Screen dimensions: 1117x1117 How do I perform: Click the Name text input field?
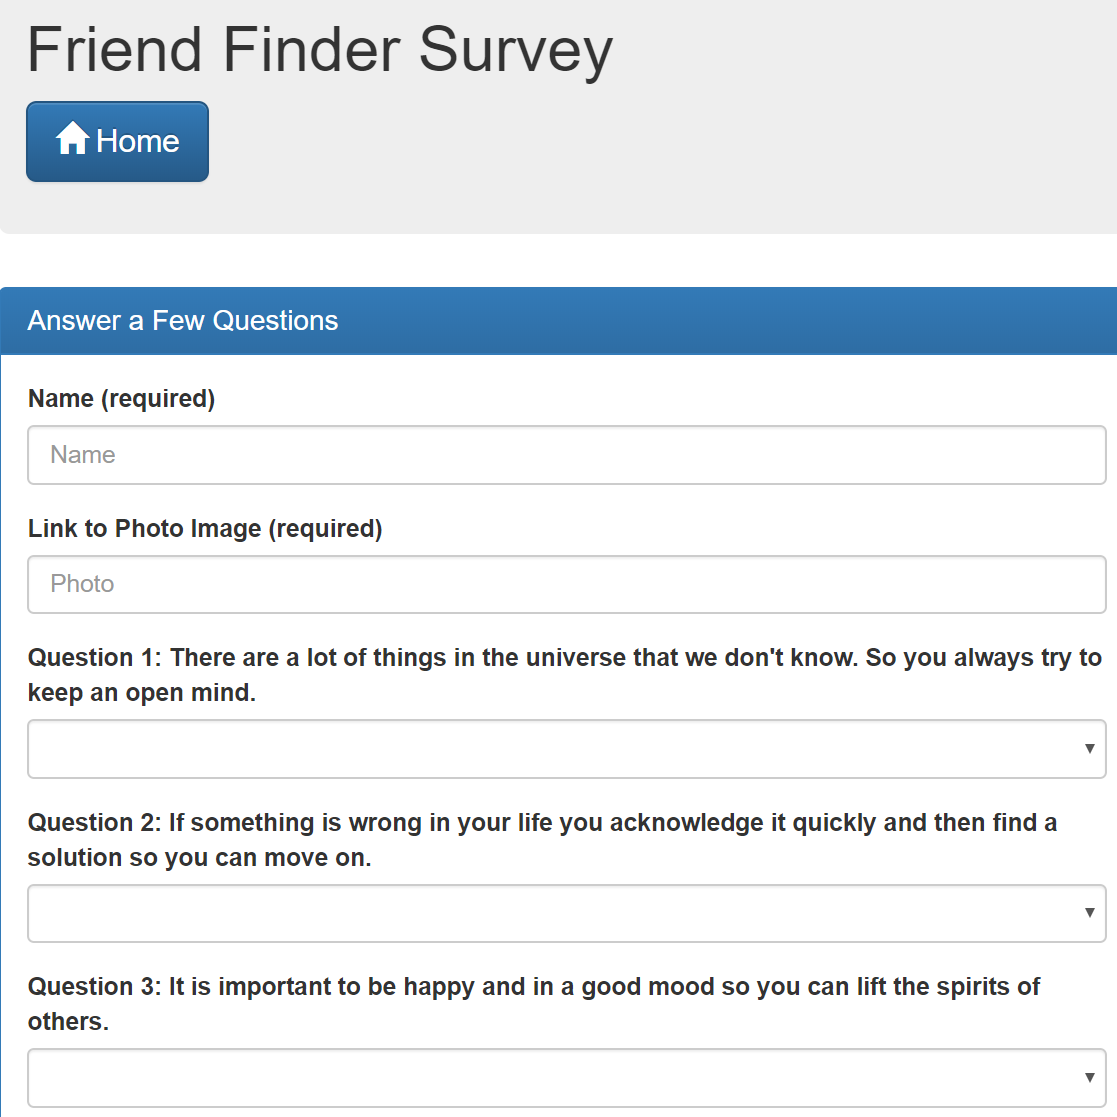tap(566, 455)
